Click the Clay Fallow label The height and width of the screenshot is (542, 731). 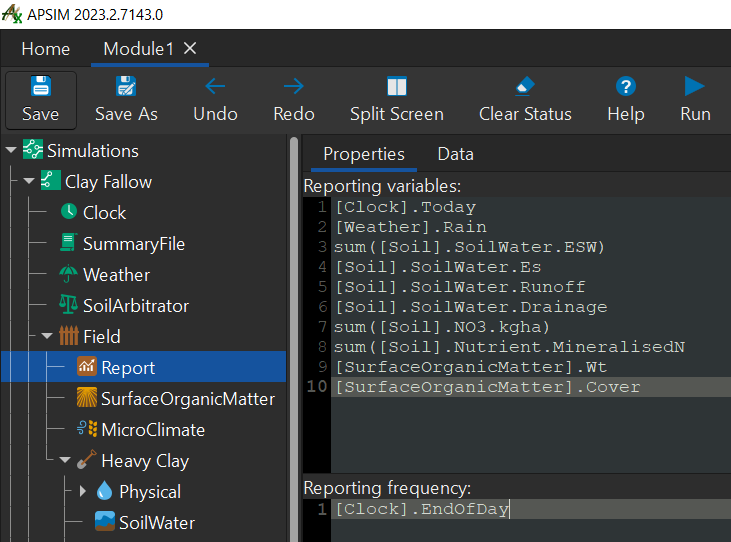coord(109,182)
